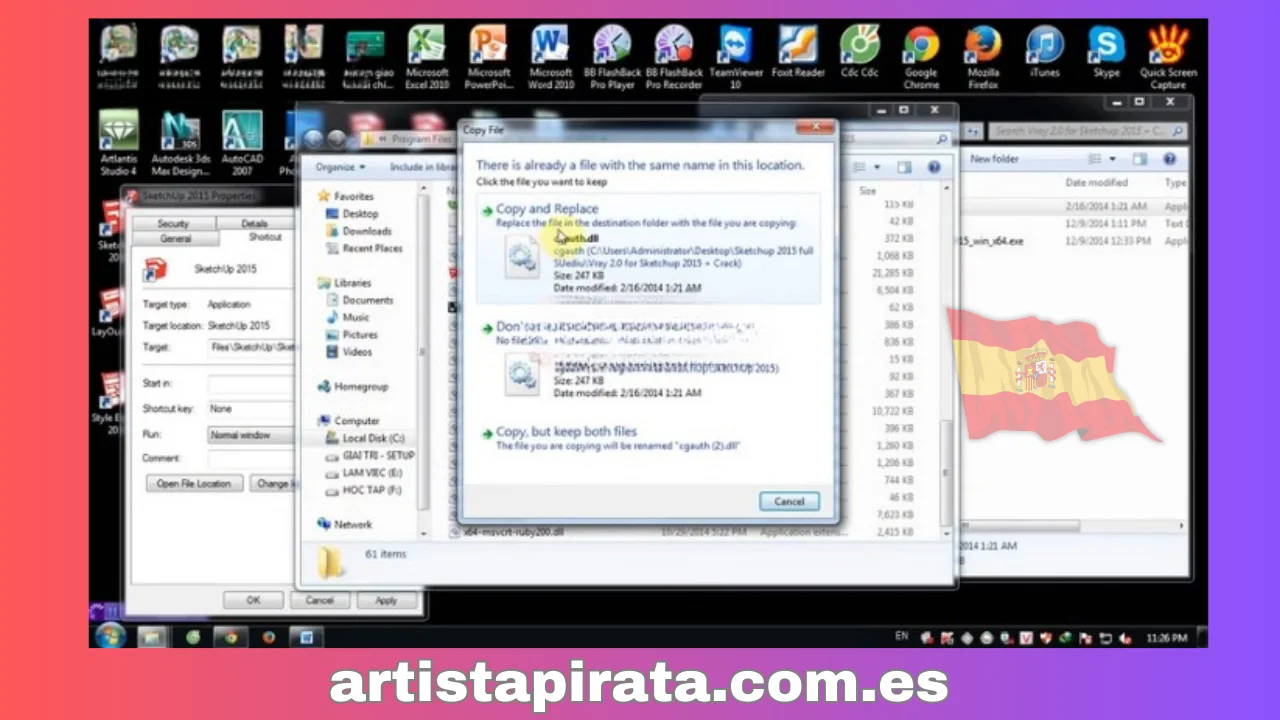Viewport: 1280px width, 720px height.
Task: Open Foxit Reader desktop icon
Action: [798, 52]
